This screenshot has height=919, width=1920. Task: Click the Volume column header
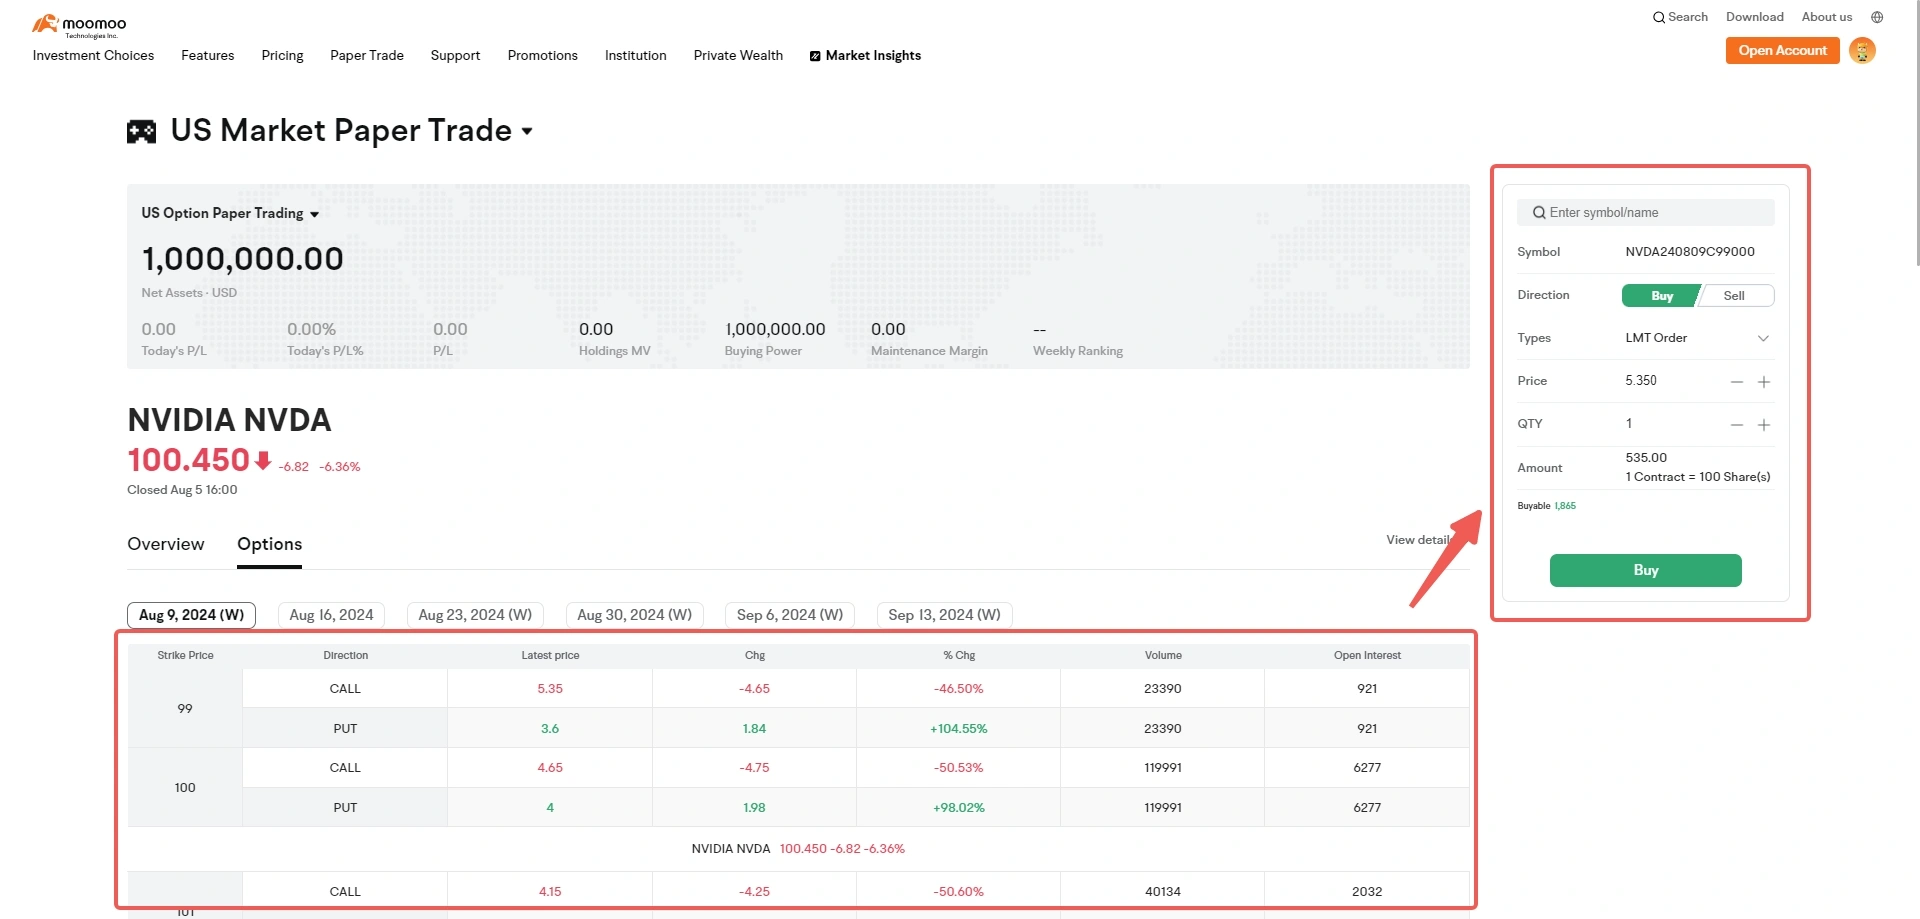coord(1163,656)
